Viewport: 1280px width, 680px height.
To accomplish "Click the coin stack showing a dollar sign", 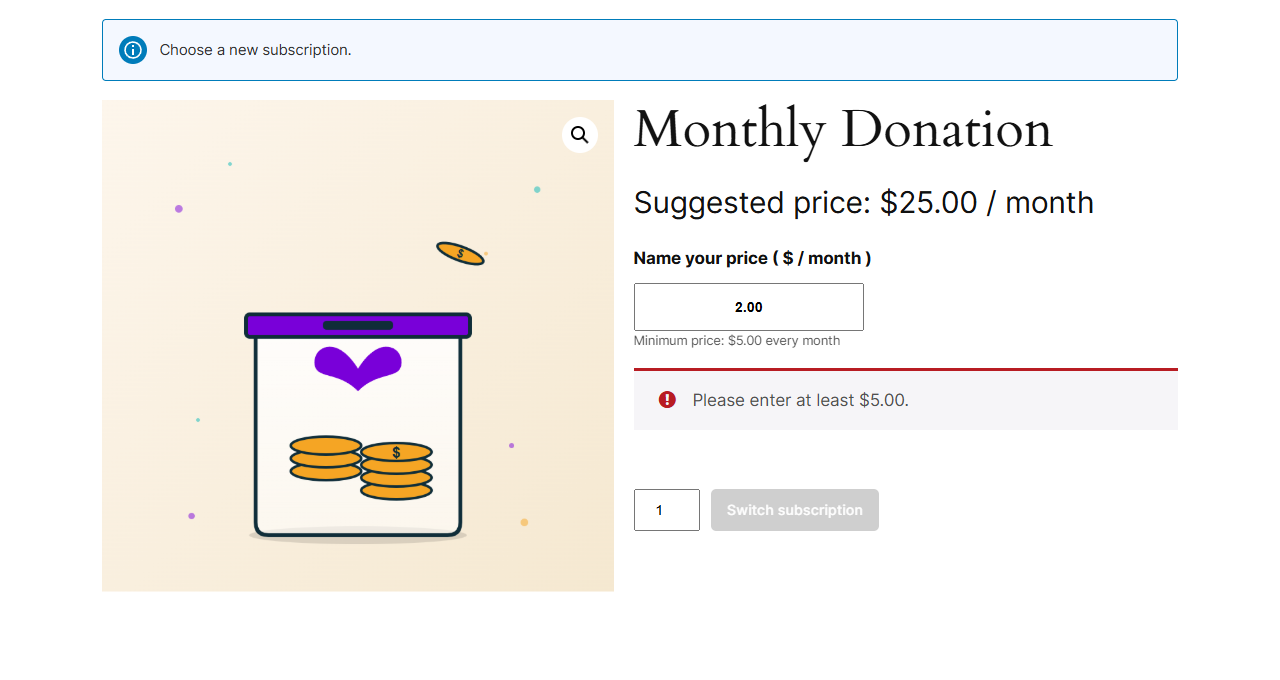I will [x=396, y=471].
